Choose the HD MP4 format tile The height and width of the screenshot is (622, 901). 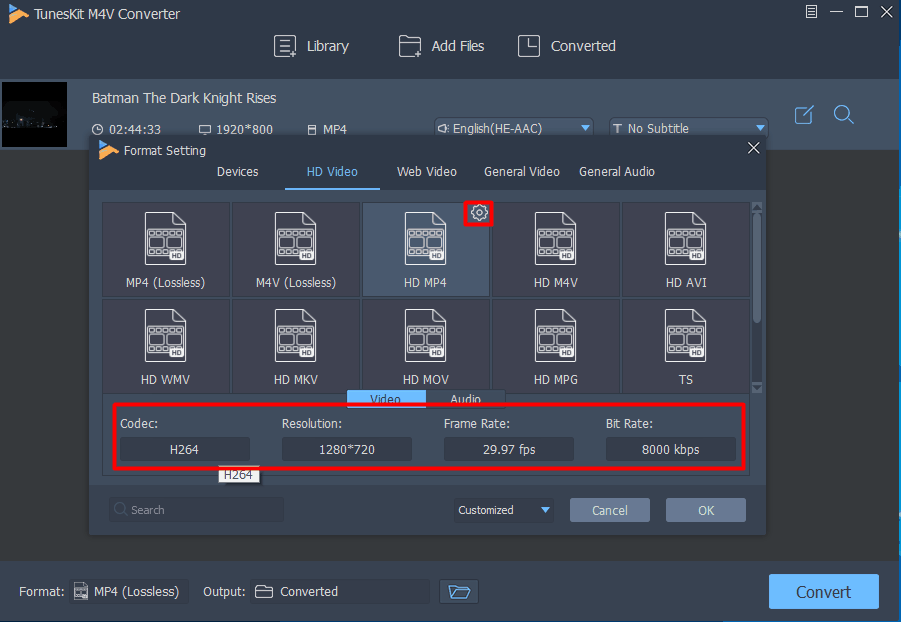click(x=425, y=249)
